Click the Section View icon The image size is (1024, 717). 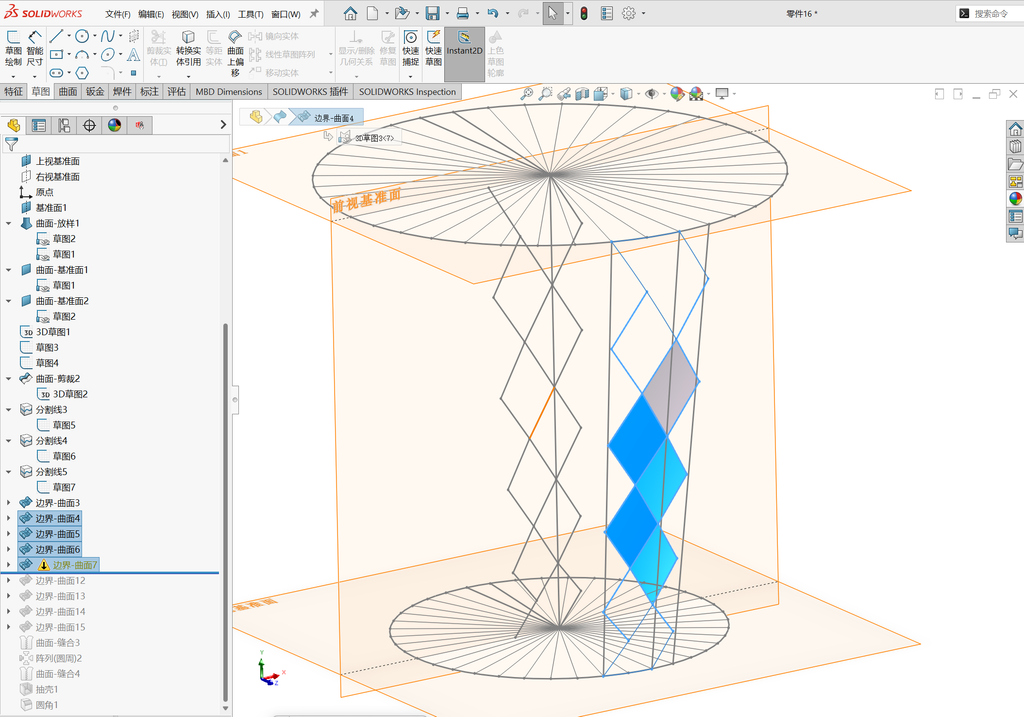pyautogui.click(x=583, y=94)
